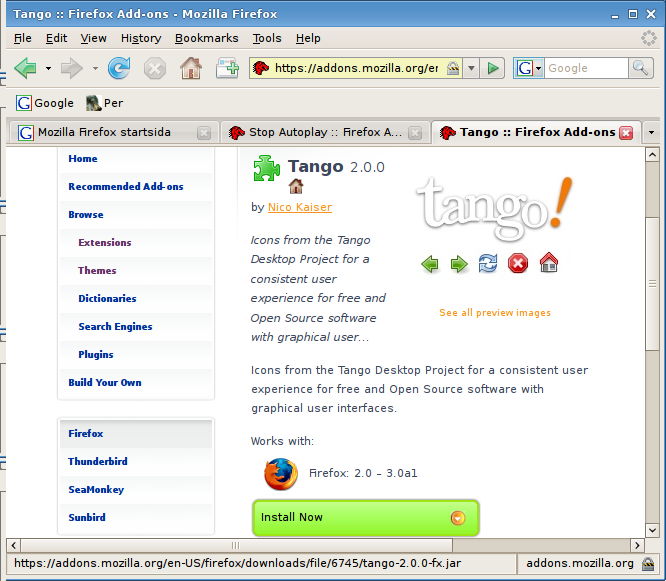Select Thunderbird in the application list
The height and width of the screenshot is (581, 666).
135,462
